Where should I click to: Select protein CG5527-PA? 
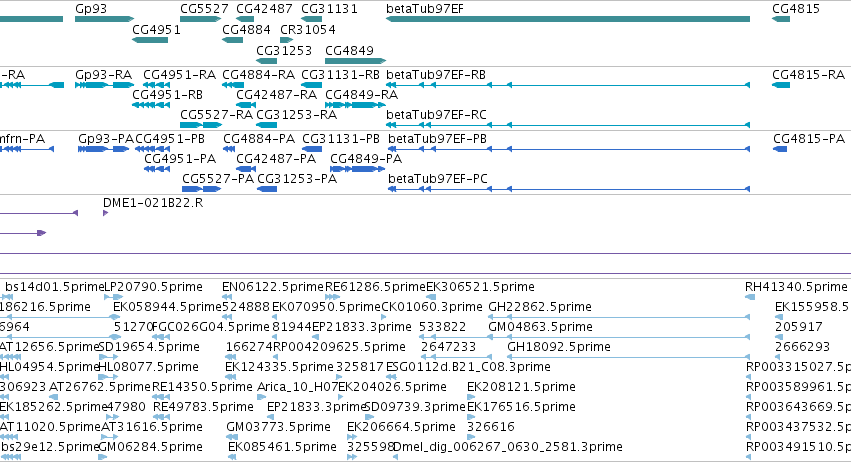coord(202,189)
